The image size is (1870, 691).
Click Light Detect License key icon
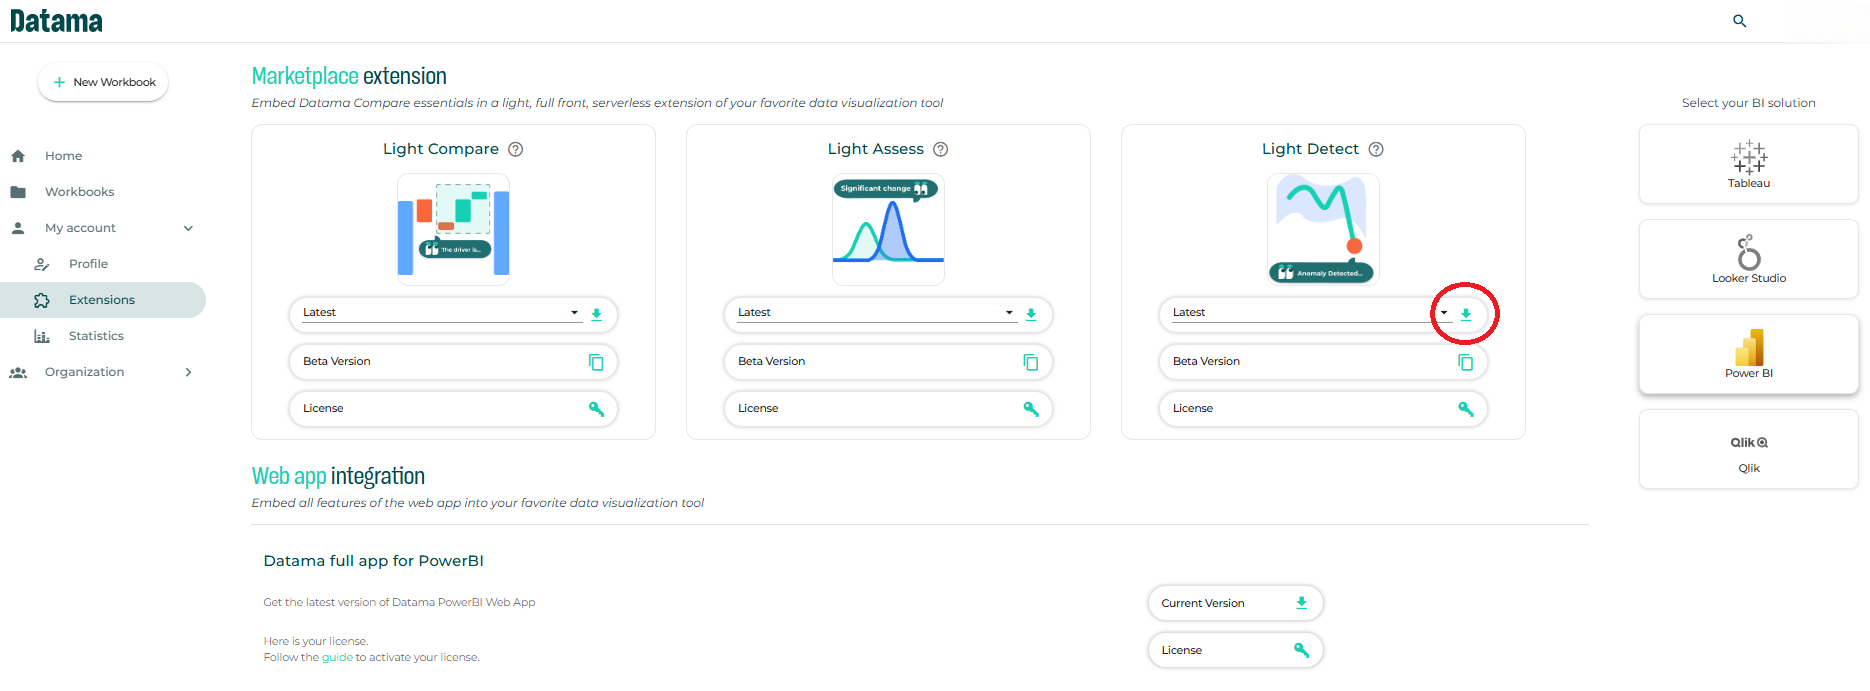click(x=1466, y=408)
